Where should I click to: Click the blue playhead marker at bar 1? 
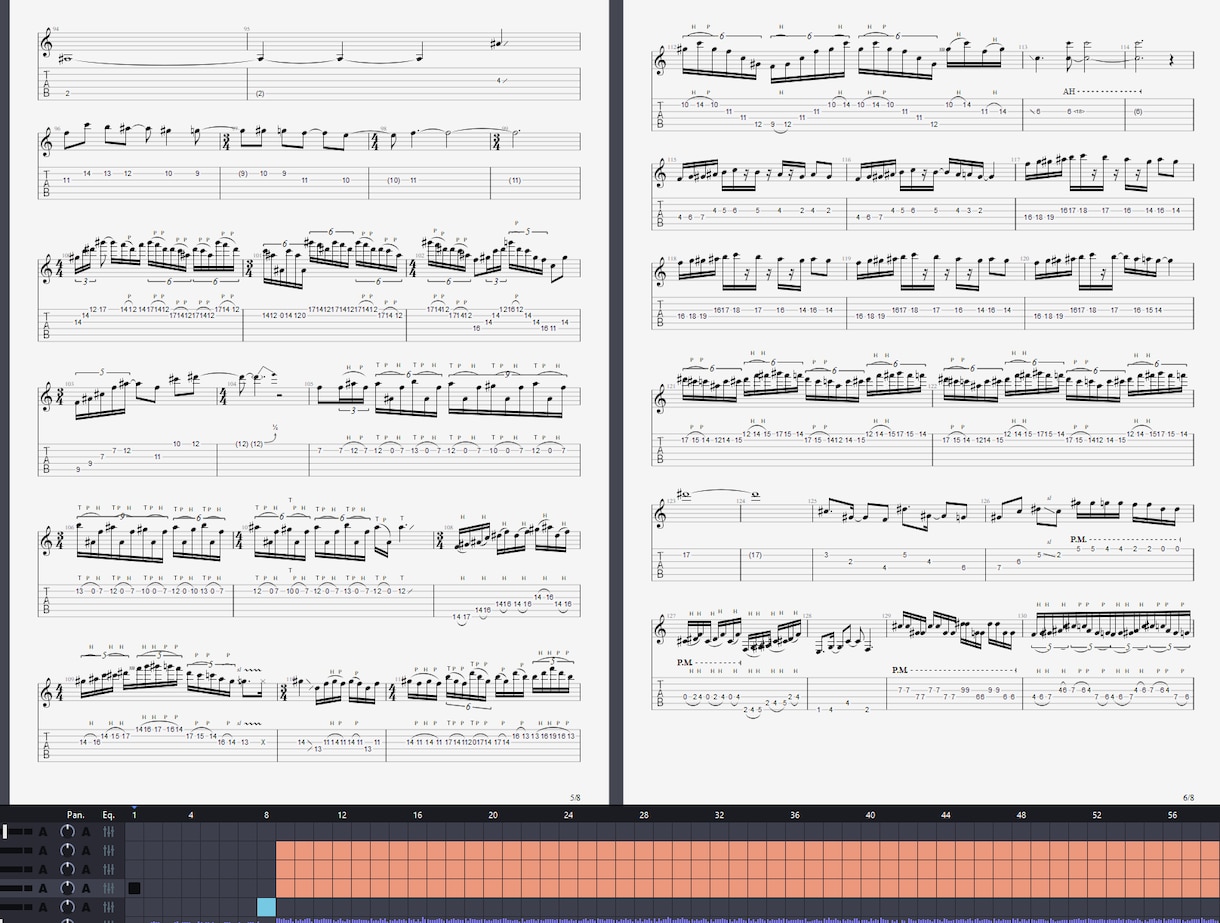134,808
